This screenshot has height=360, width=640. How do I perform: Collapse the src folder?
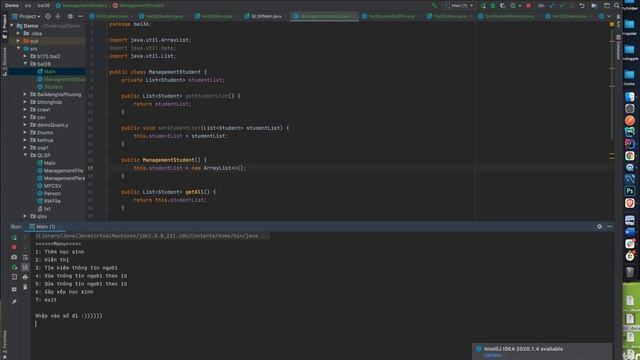point(18,49)
